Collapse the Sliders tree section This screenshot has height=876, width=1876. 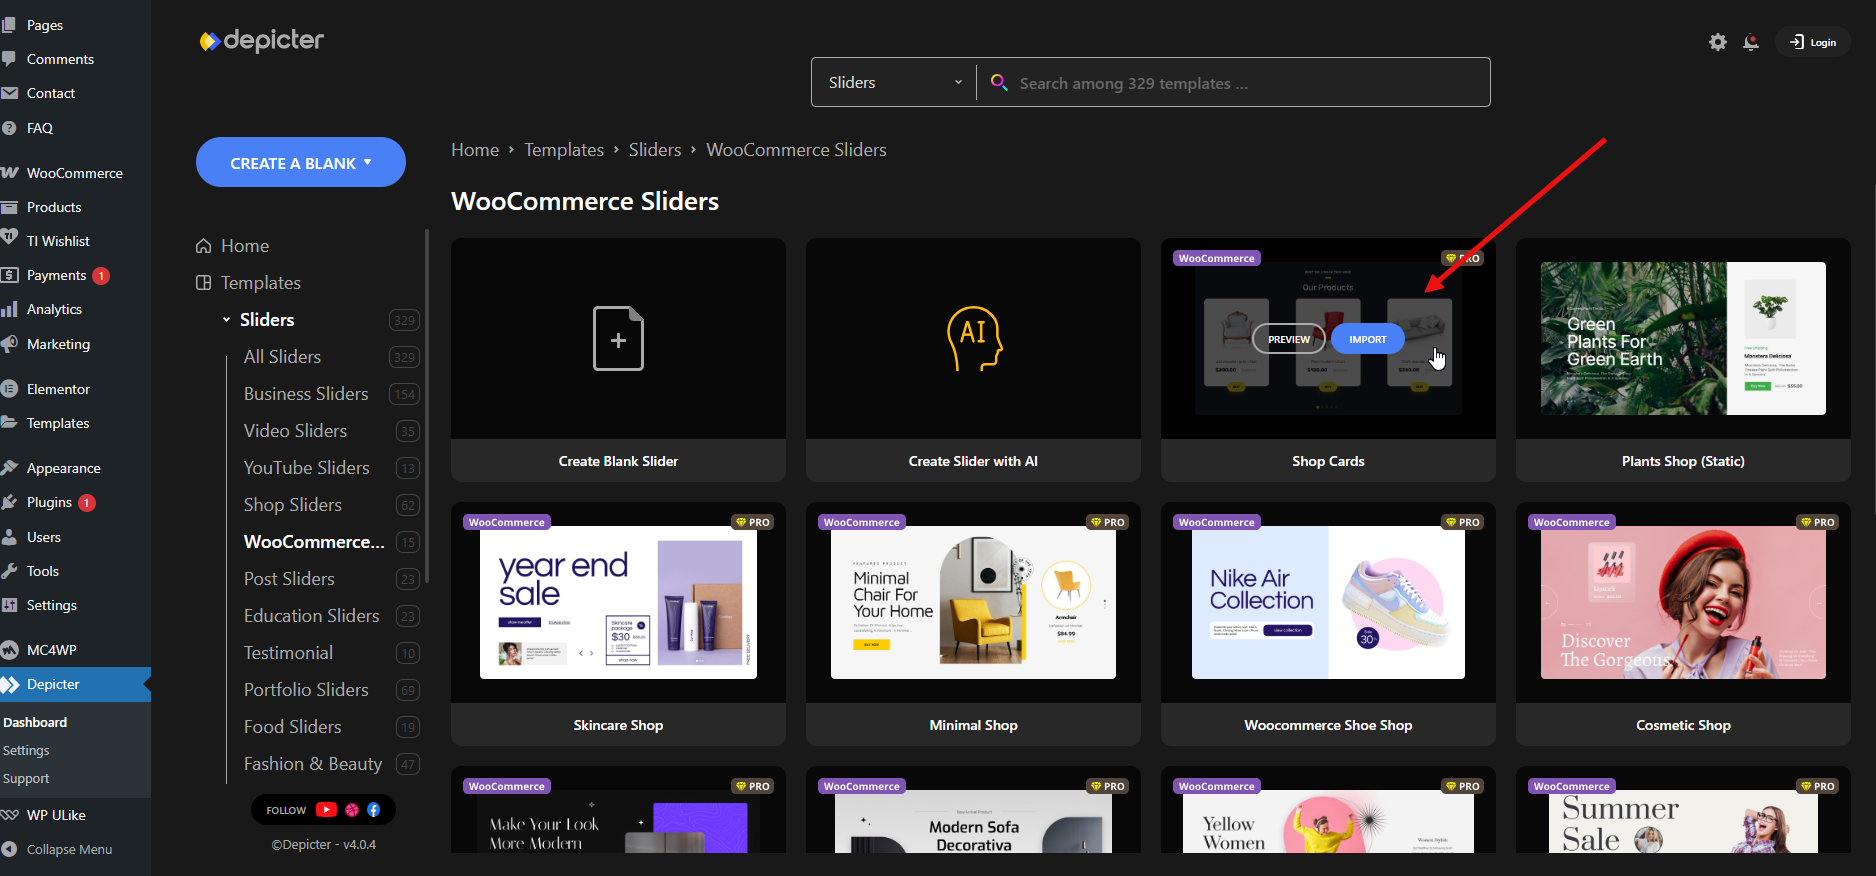[x=226, y=320]
